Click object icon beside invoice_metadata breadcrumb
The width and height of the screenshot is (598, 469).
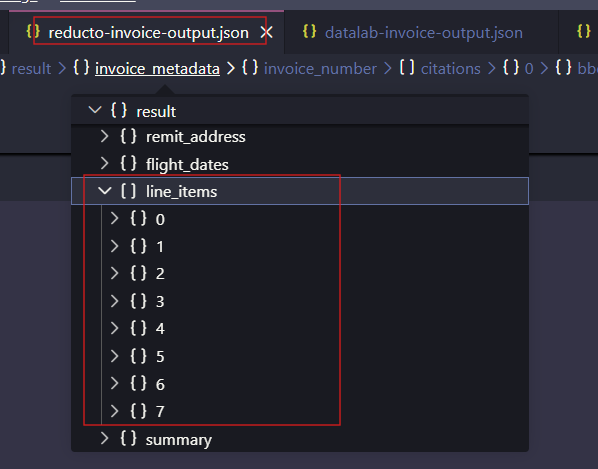81,67
